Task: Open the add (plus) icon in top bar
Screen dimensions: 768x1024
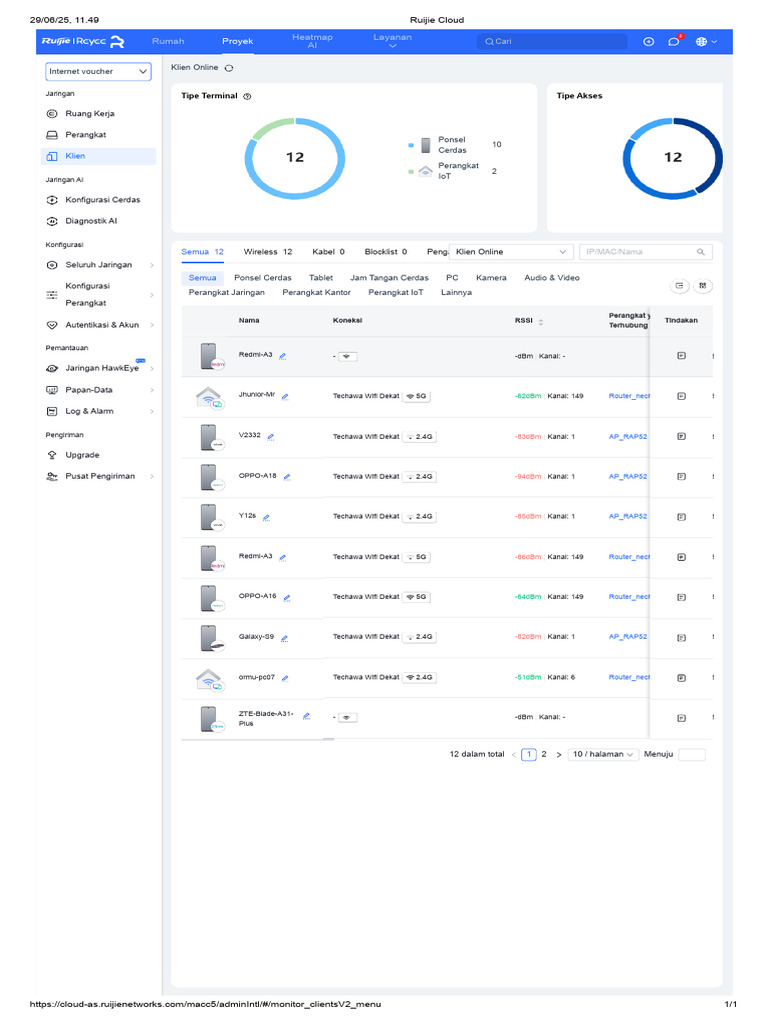Action: (x=648, y=41)
